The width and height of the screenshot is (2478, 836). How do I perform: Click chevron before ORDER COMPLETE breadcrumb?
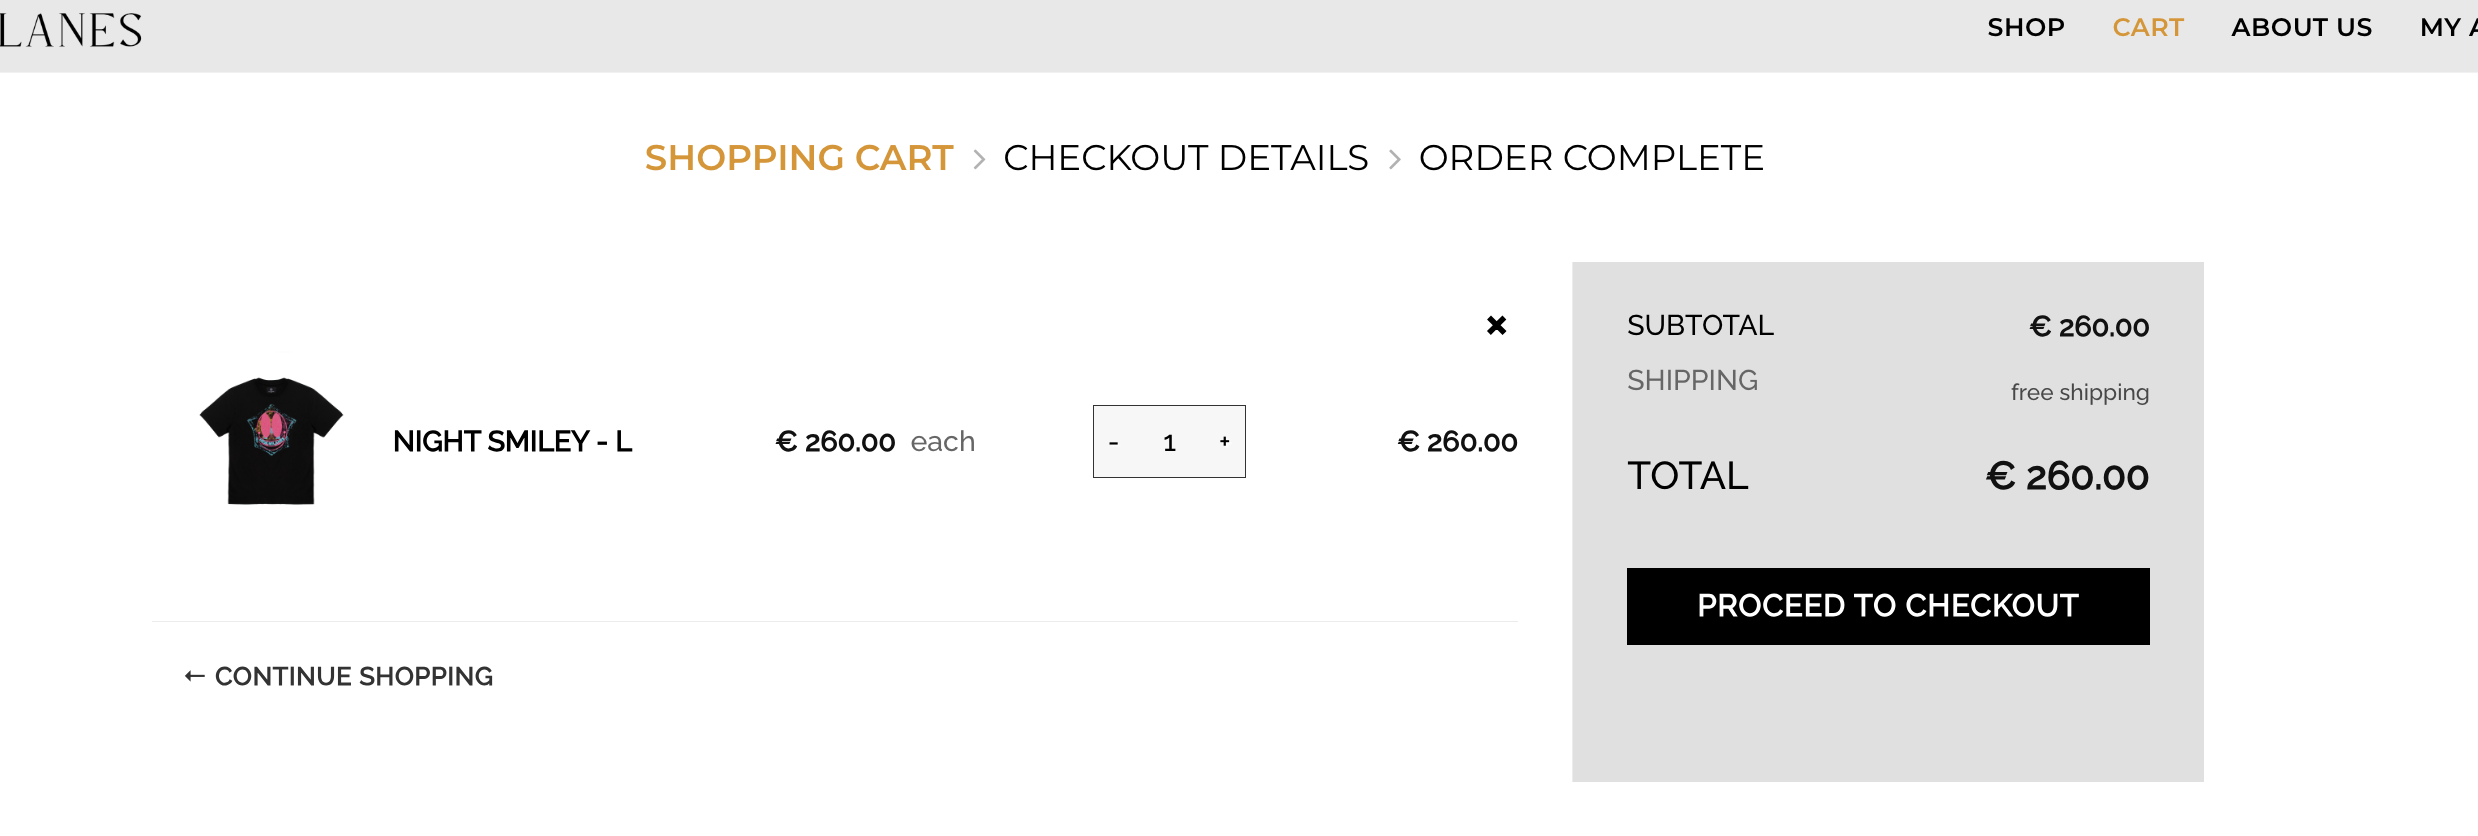coord(1394,159)
